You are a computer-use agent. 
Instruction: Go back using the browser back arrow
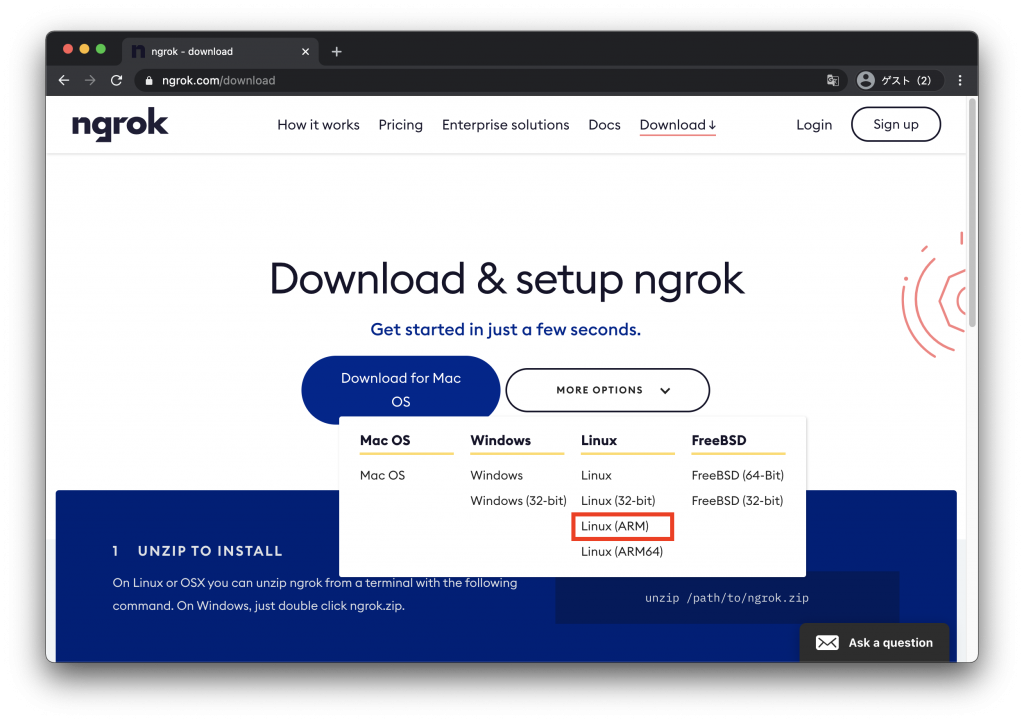(64, 80)
